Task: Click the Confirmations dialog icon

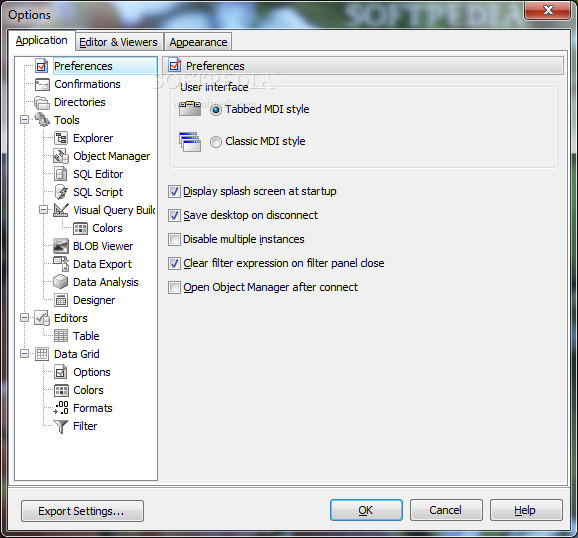Action: click(x=42, y=84)
